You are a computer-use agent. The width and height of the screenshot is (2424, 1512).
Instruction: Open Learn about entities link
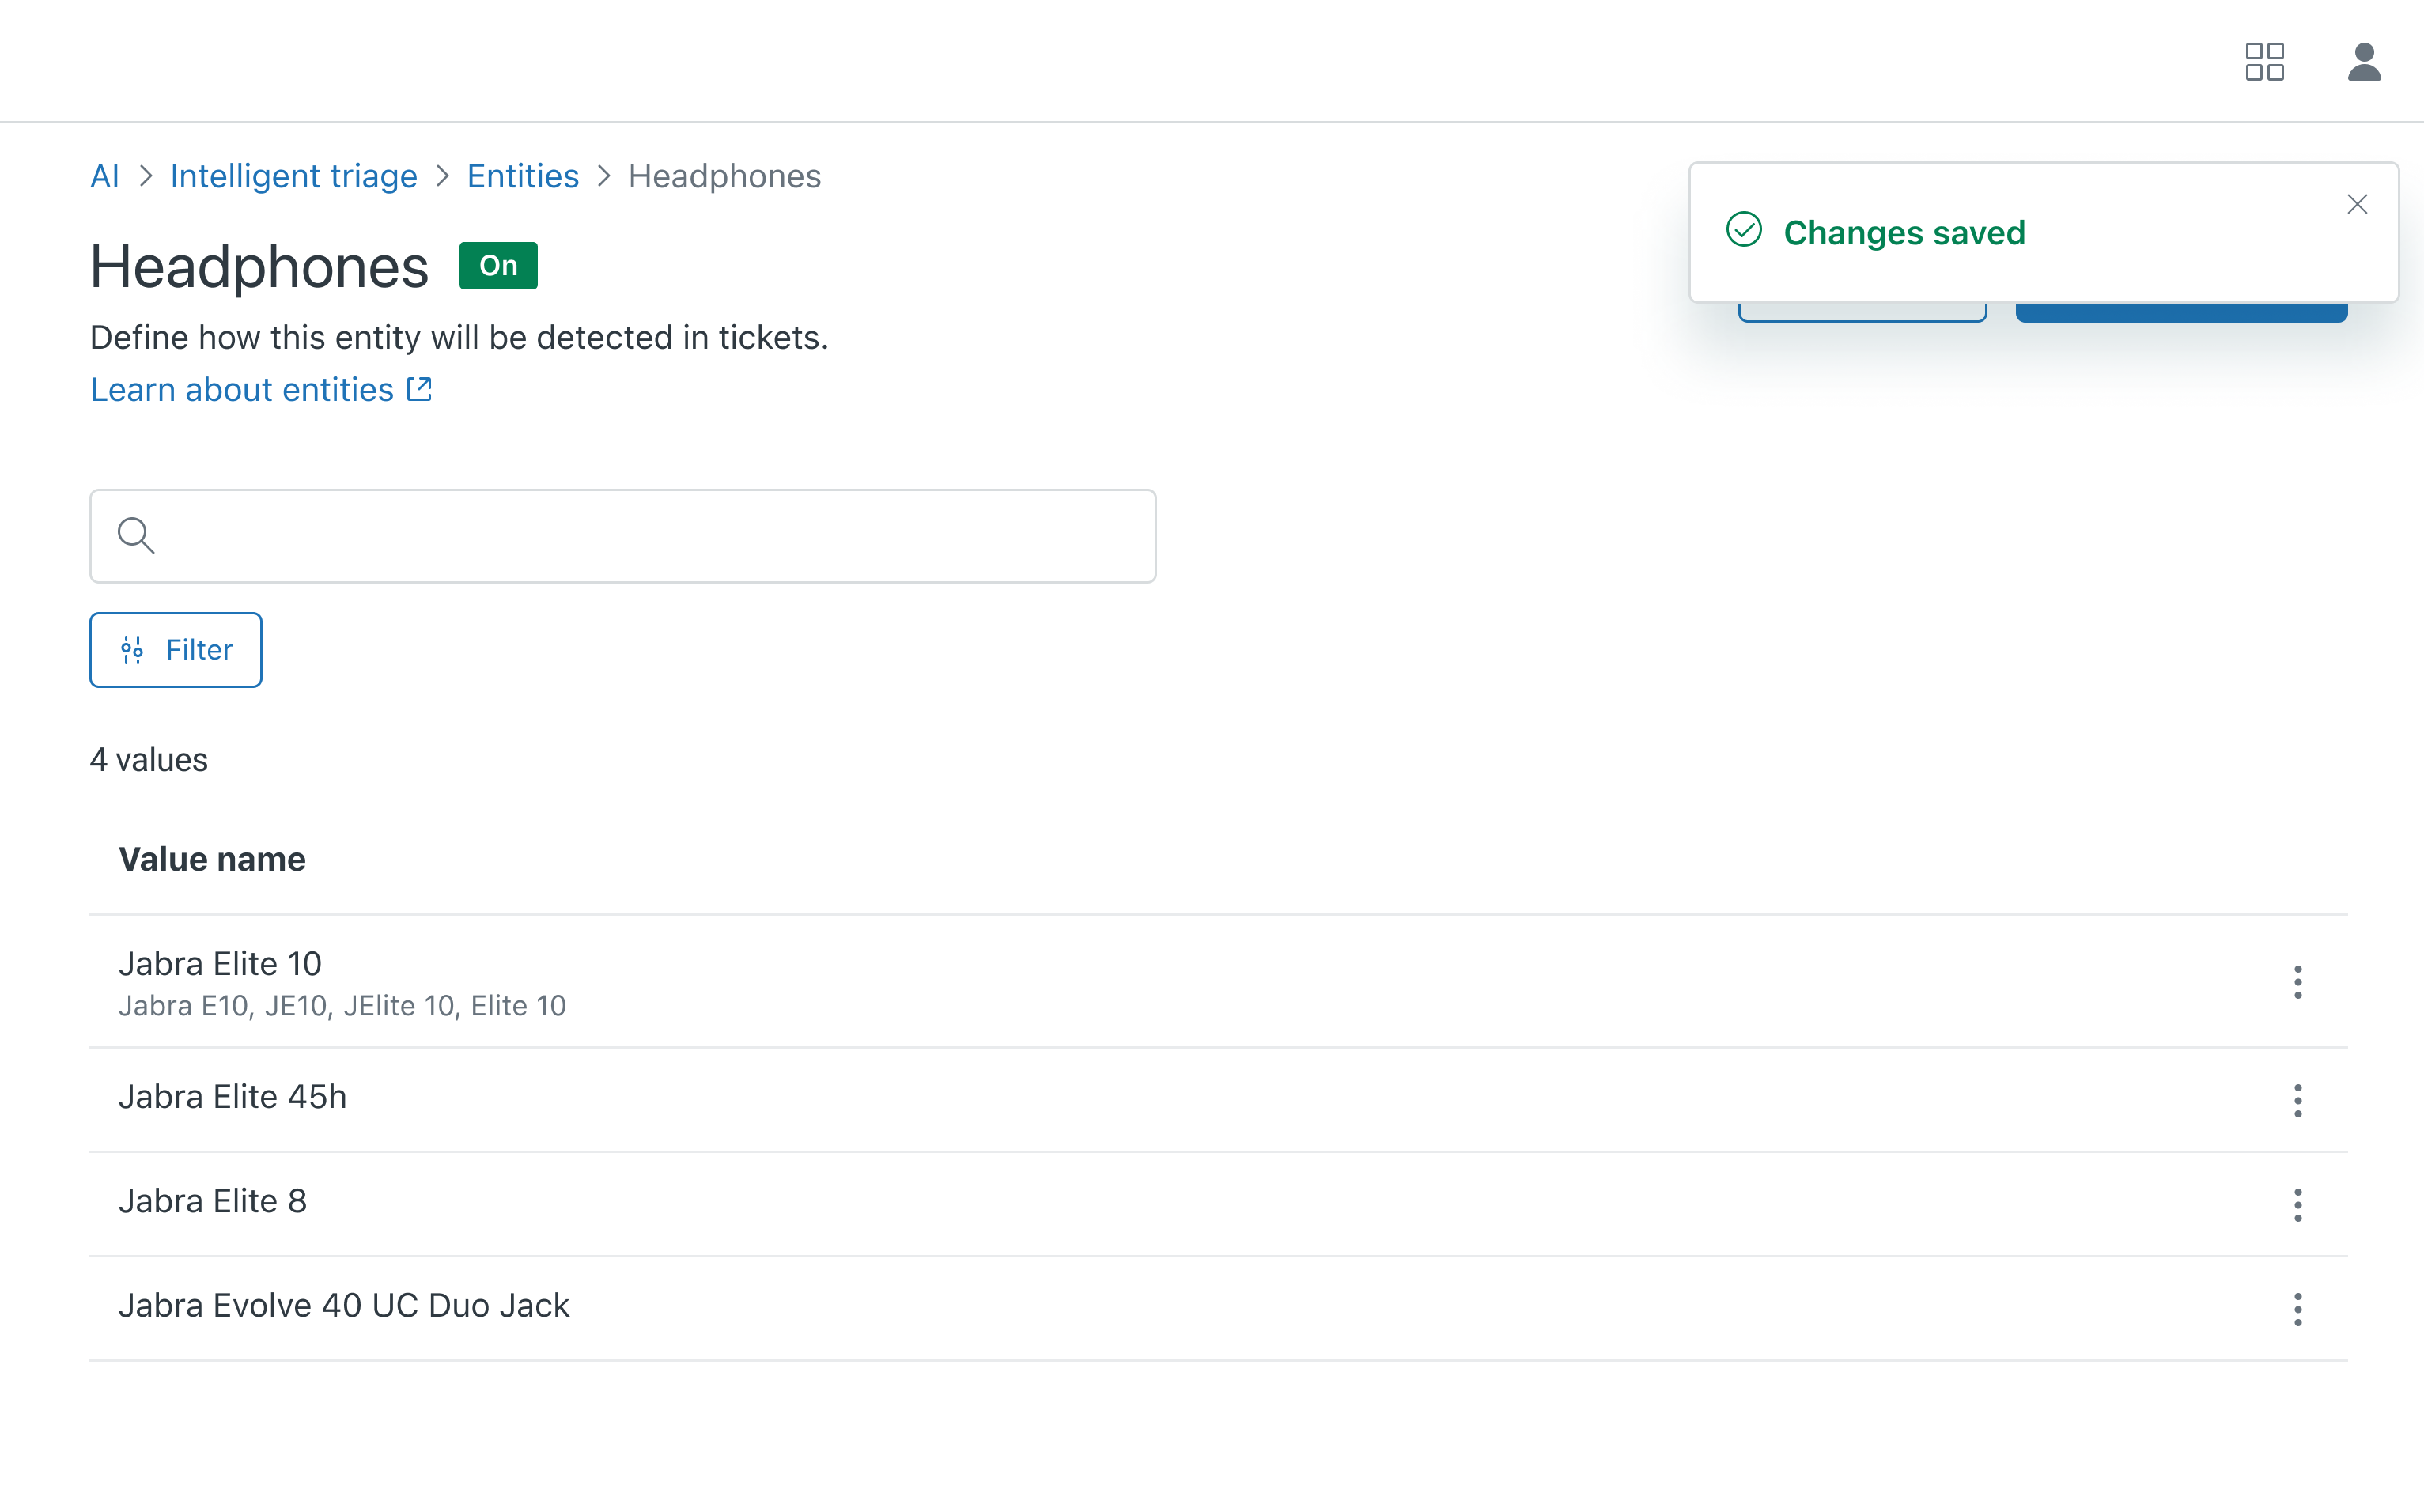tap(242, 390)
